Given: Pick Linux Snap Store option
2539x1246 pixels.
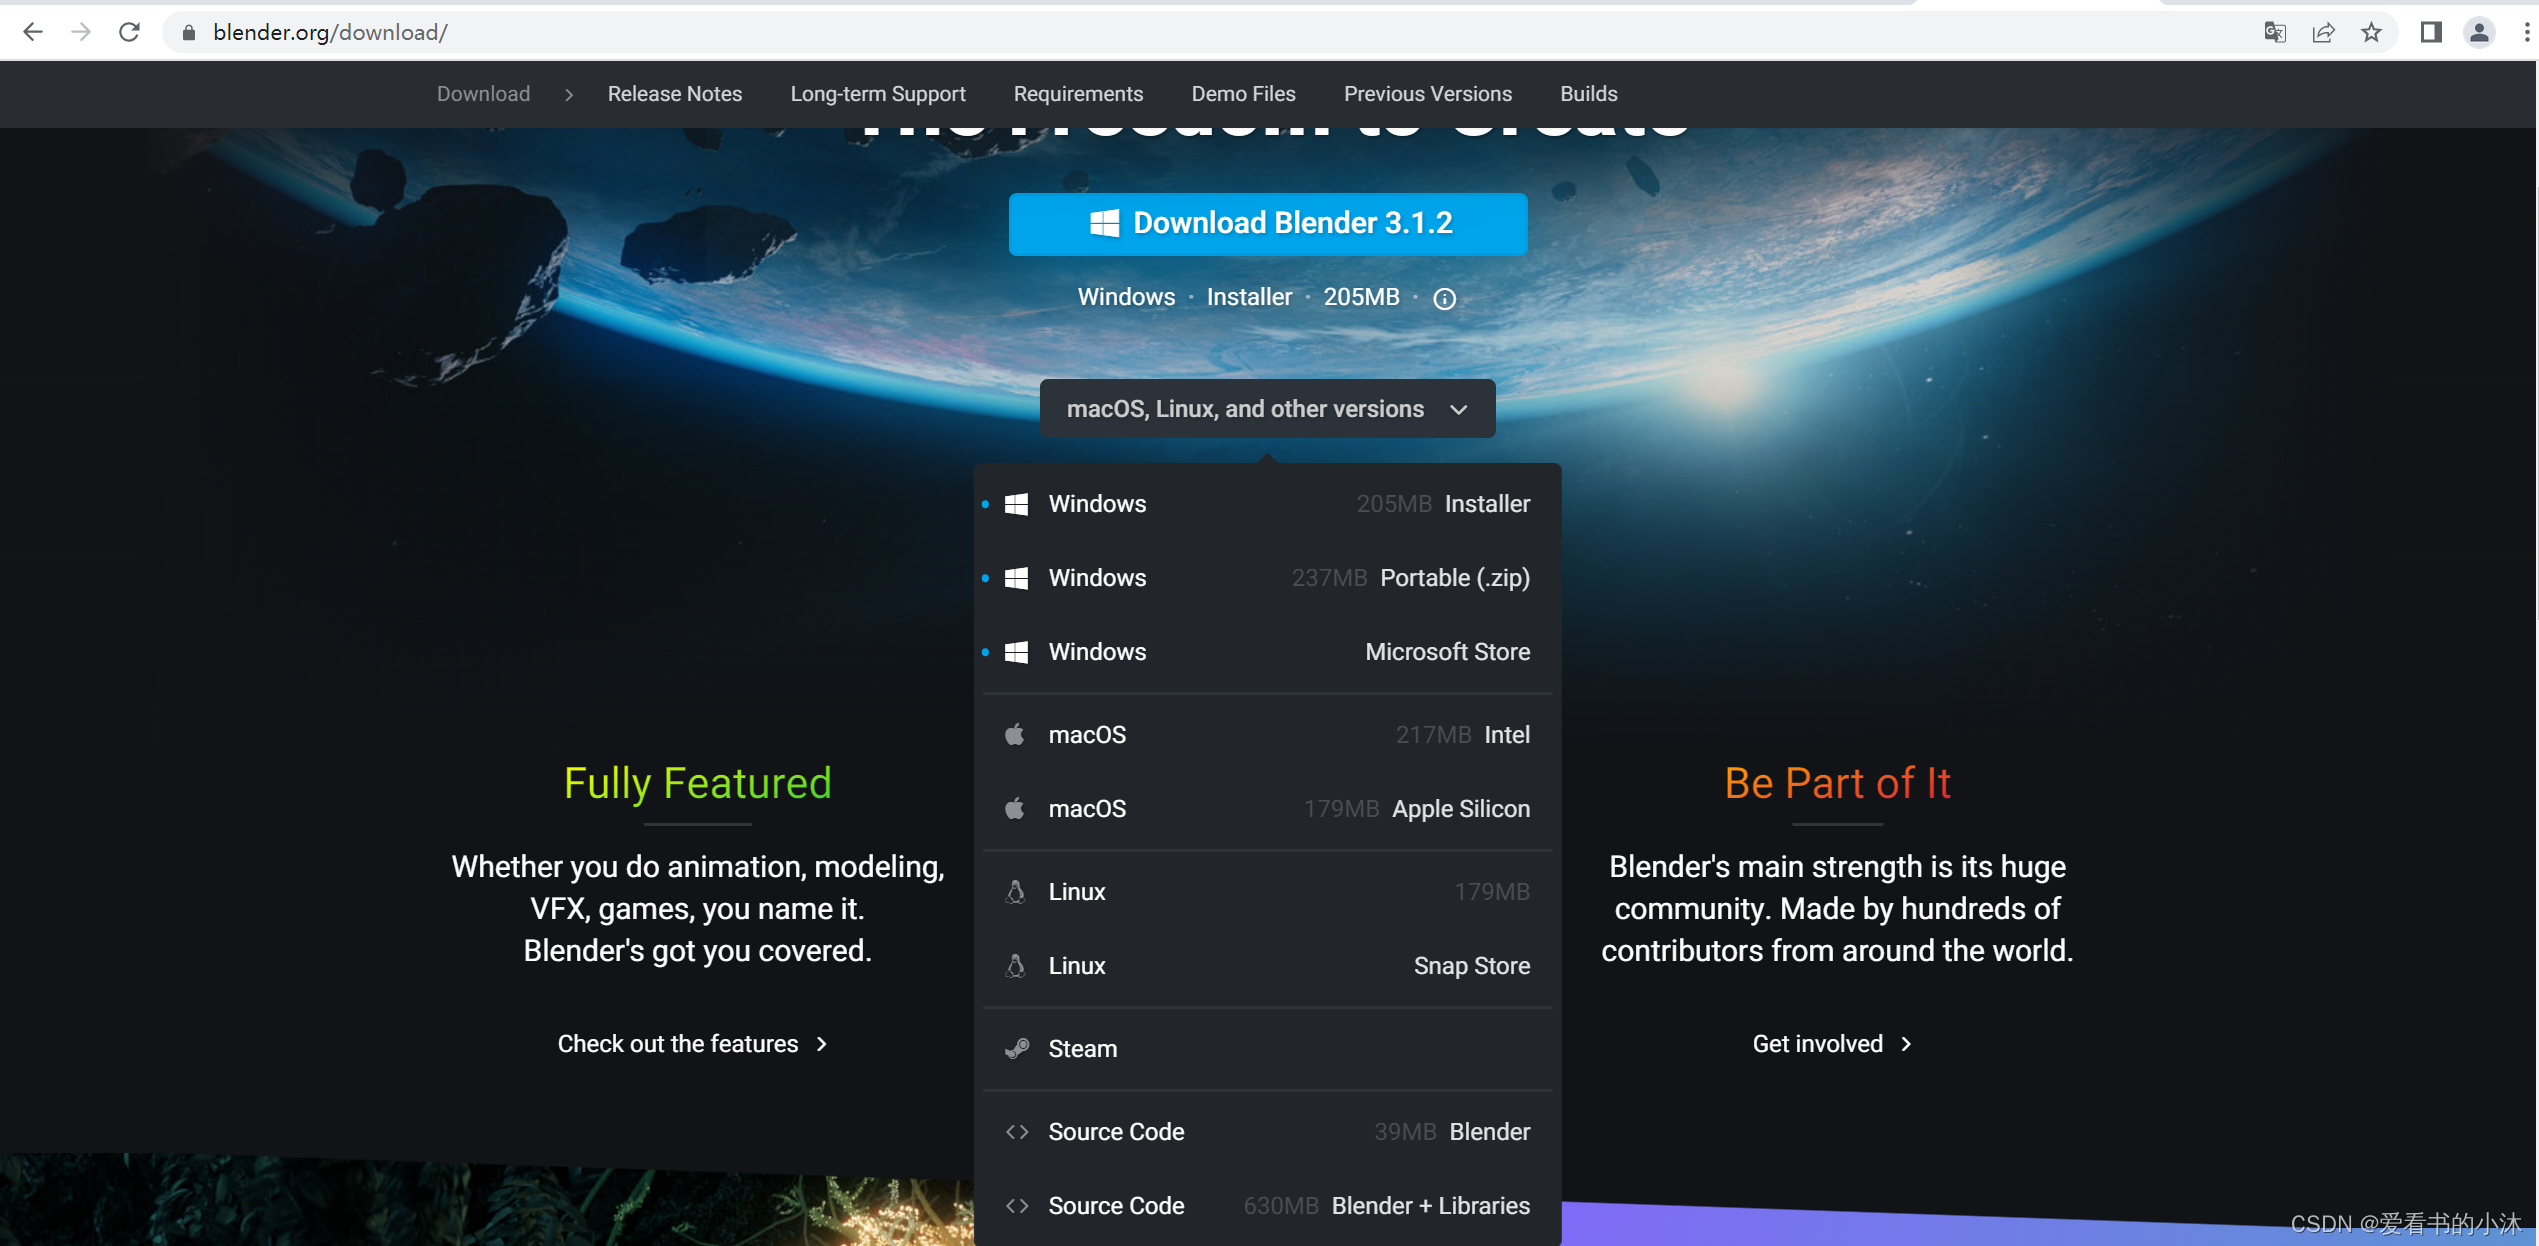Looking at the screenshot, I should point(1267,966).
